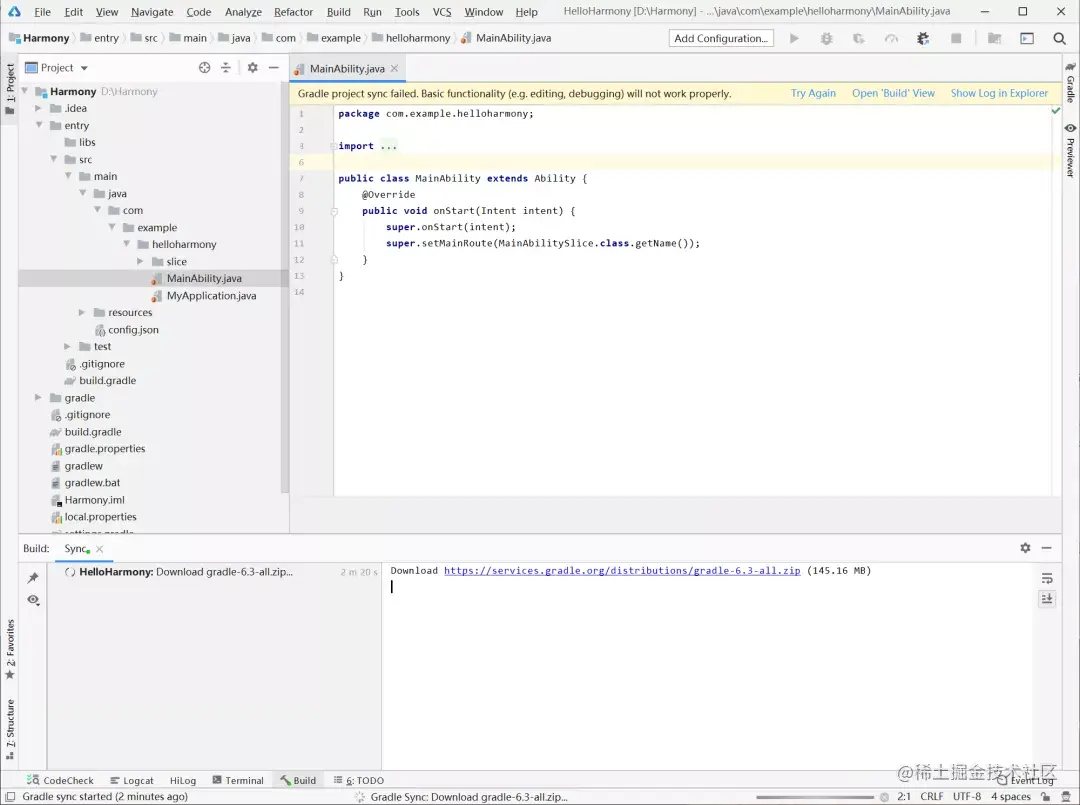Expand the .idea folder

(39, 108)
